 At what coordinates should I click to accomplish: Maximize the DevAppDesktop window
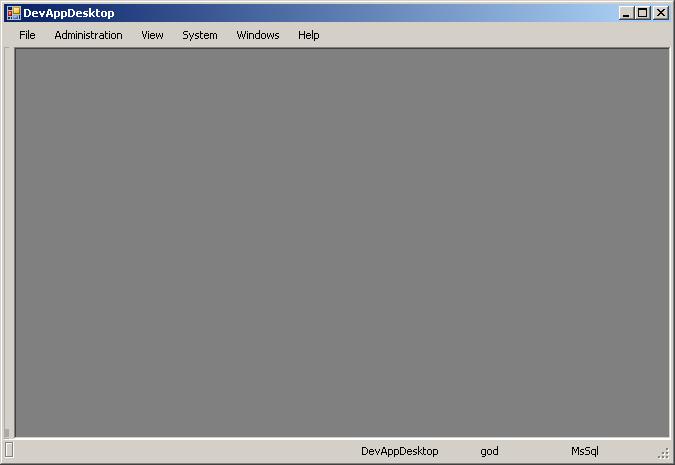click(x=642, y=13)
